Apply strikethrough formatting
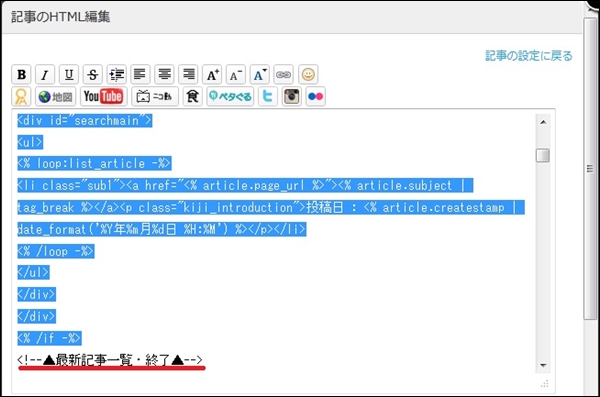600x397 pixels. point(93,74)
